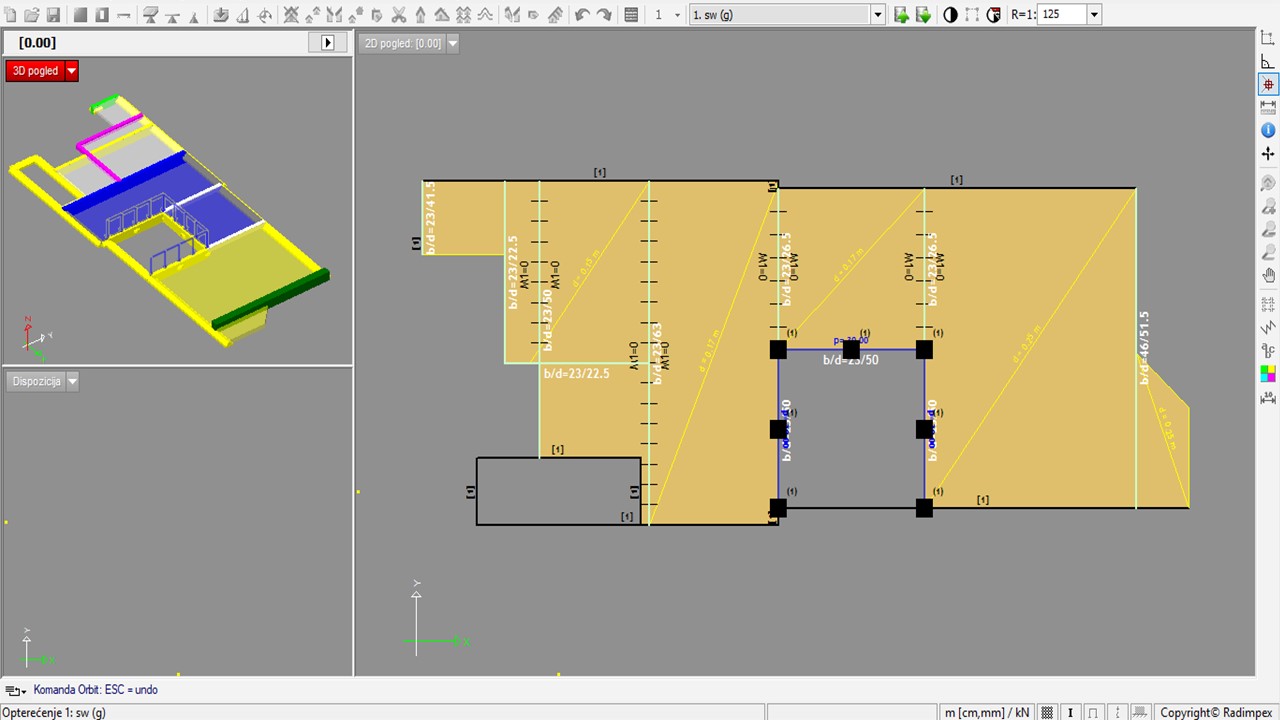Select the pan hand tool
The width and height of the screenshot is (1280, 720).
pyautogui.click(x=1268, y=275)
